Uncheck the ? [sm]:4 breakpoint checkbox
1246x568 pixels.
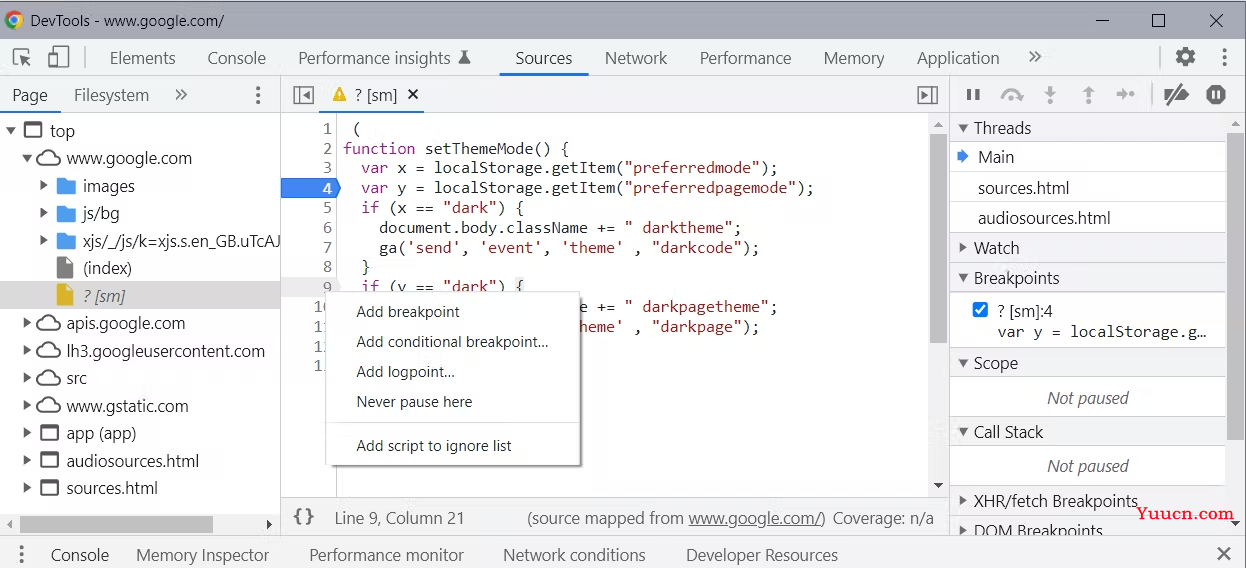coord(980,310)
